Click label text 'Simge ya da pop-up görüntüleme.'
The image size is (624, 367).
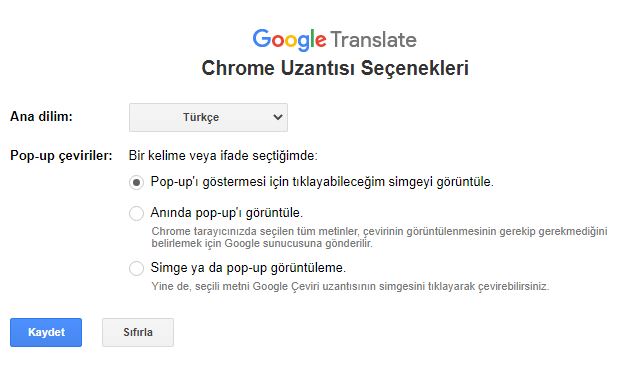click(248, 267)
